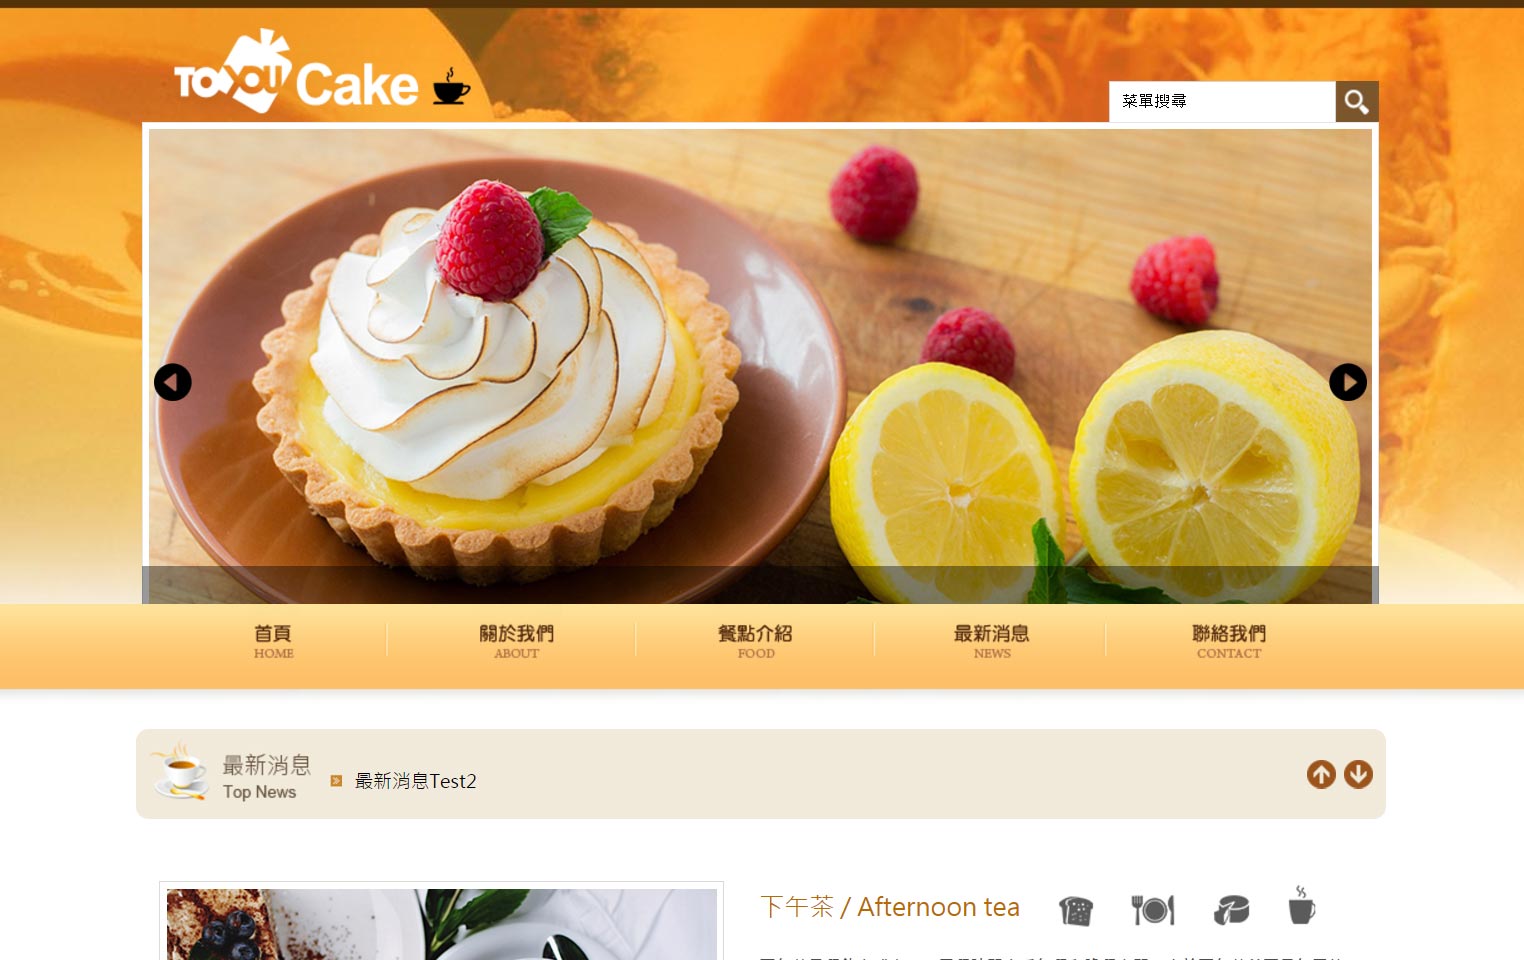This screenshot has width=1524, height=960.
Task: Select the hot drink cup icon
Action: tap(1302, 905)
